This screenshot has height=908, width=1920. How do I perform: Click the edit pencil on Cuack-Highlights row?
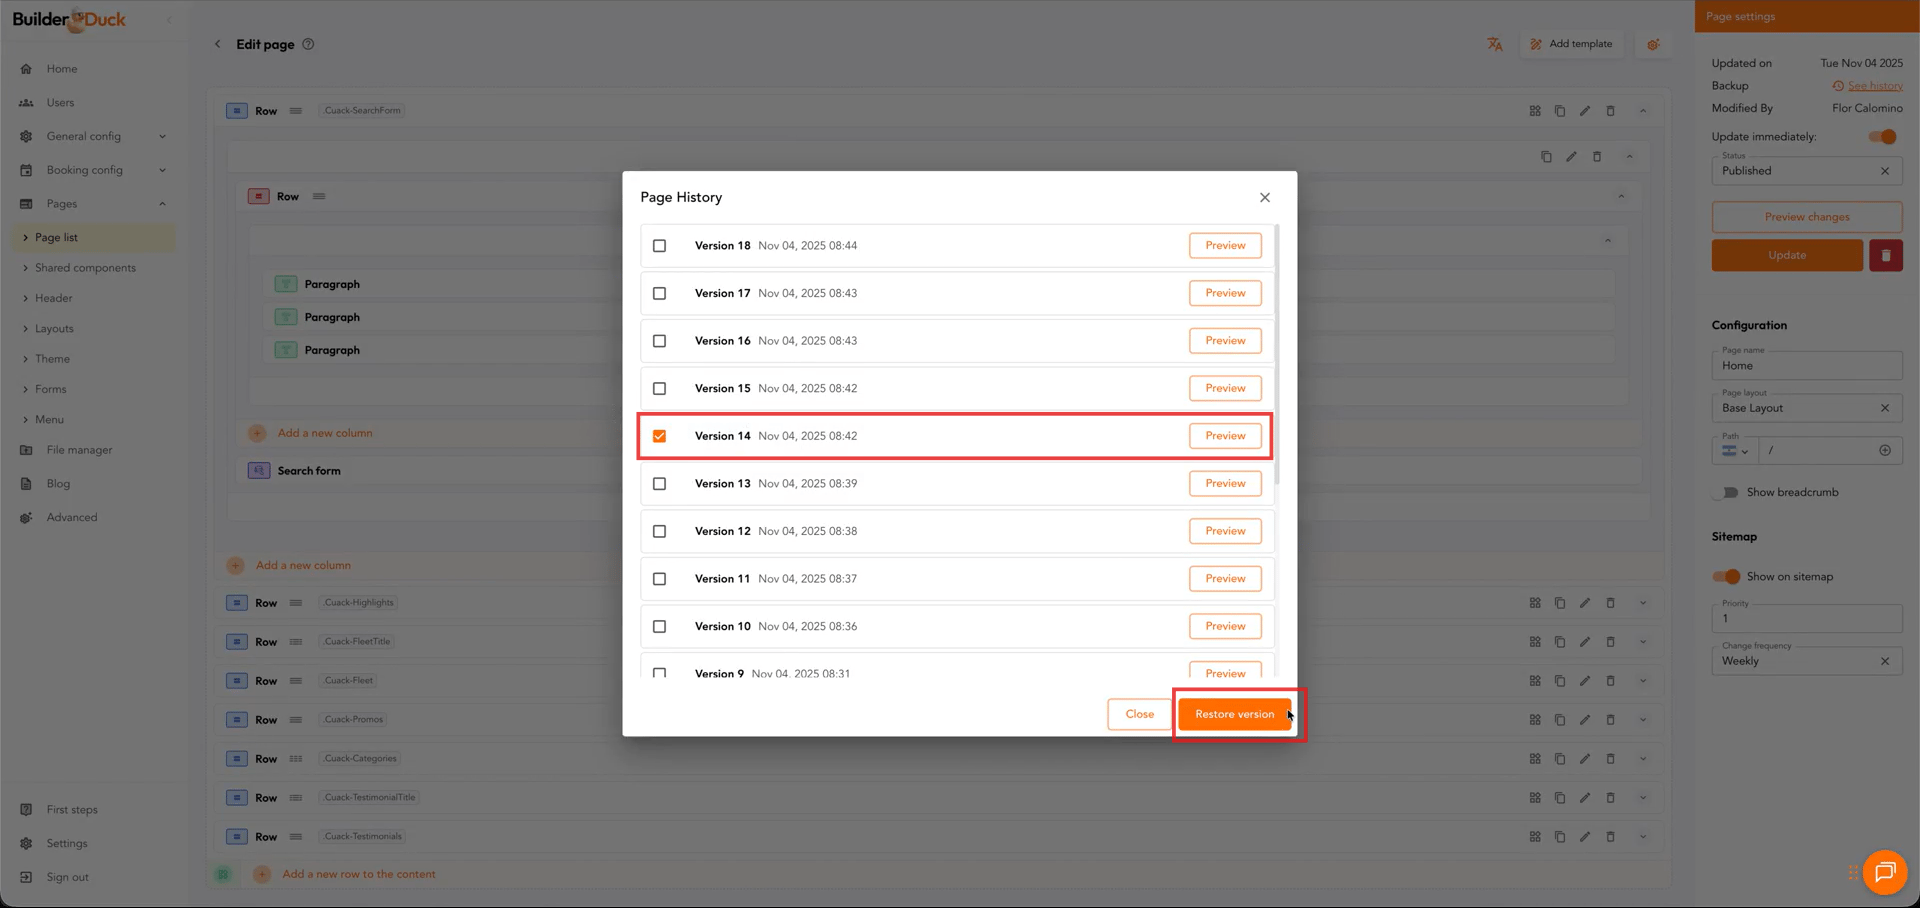pyautogui.click(x=1584, y=603)
